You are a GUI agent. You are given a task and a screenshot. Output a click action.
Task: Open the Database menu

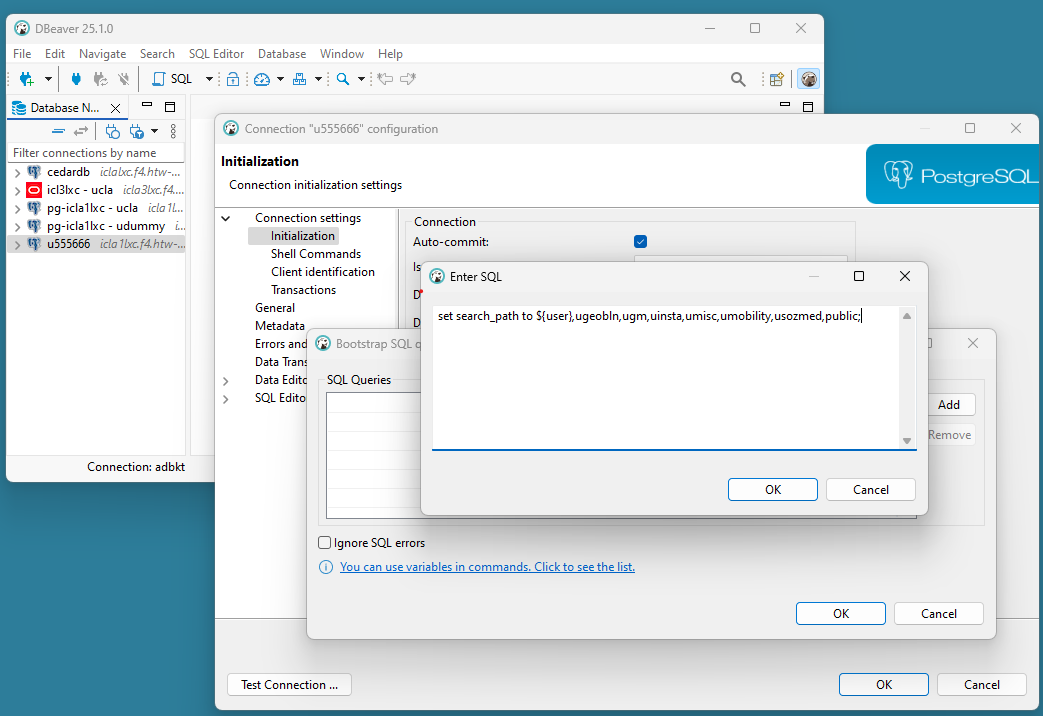pyautogui.click(x=282, y=54)
